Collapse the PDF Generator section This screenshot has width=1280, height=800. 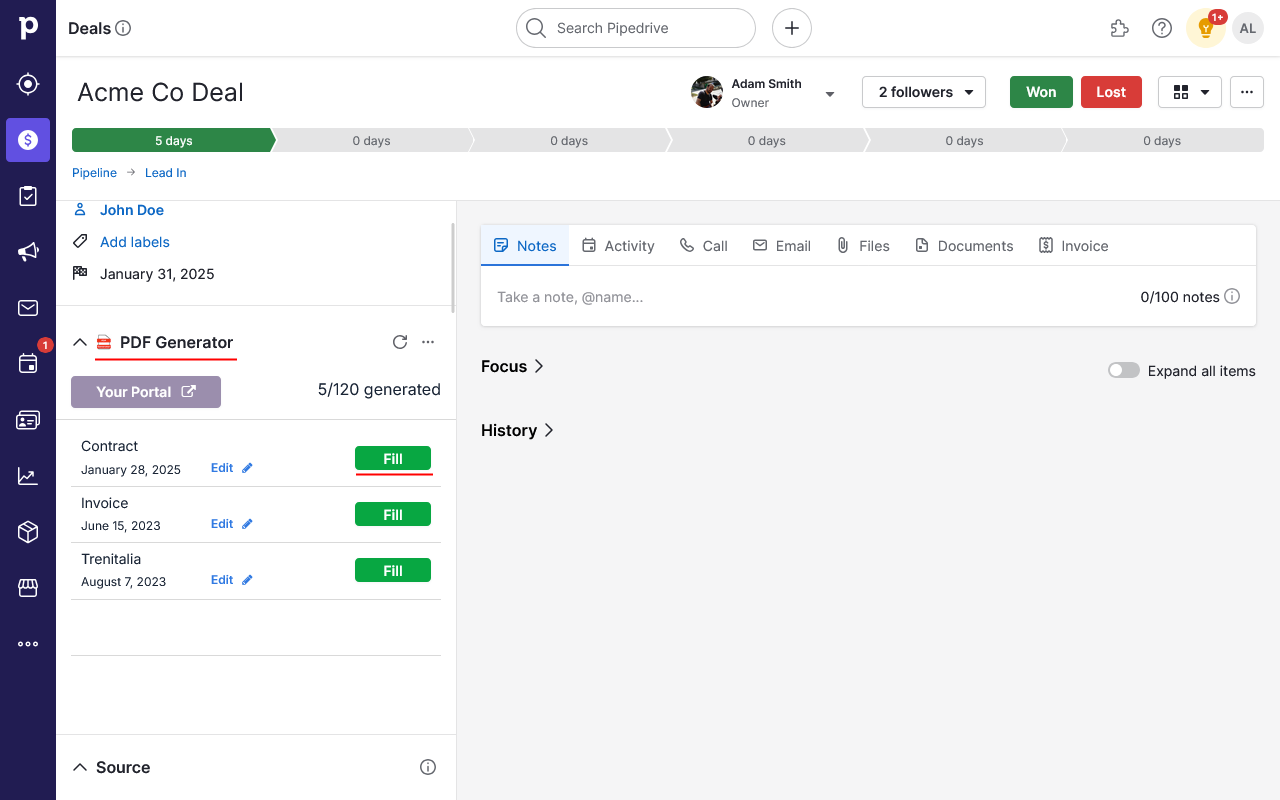(80, 342)
